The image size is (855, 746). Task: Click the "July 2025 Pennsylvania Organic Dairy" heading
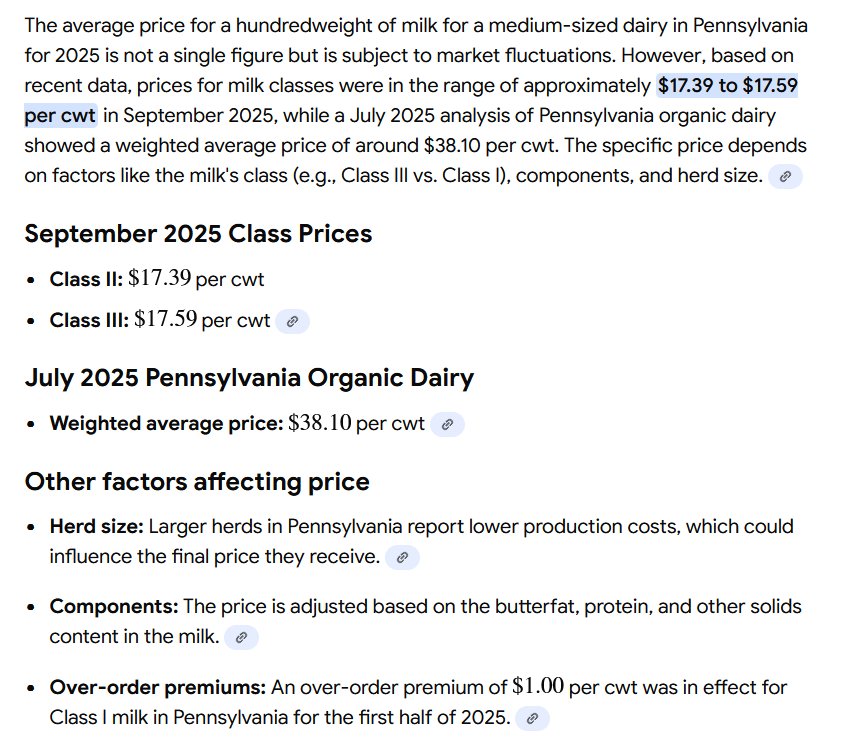click(249, 378)
